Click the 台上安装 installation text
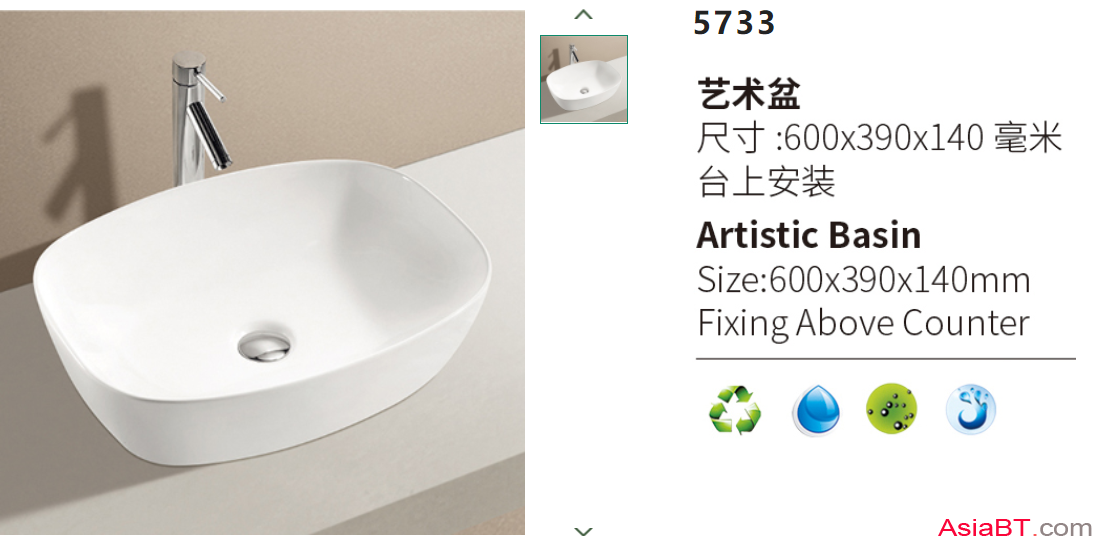 (766, 181)
